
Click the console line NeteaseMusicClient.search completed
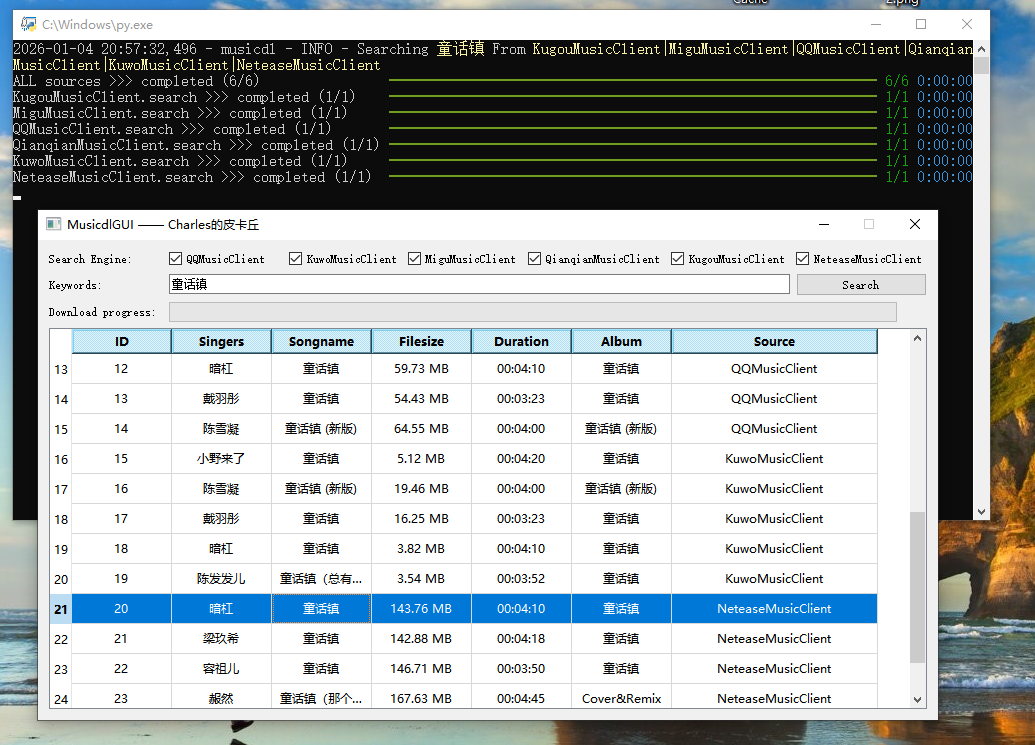point(192,177)
